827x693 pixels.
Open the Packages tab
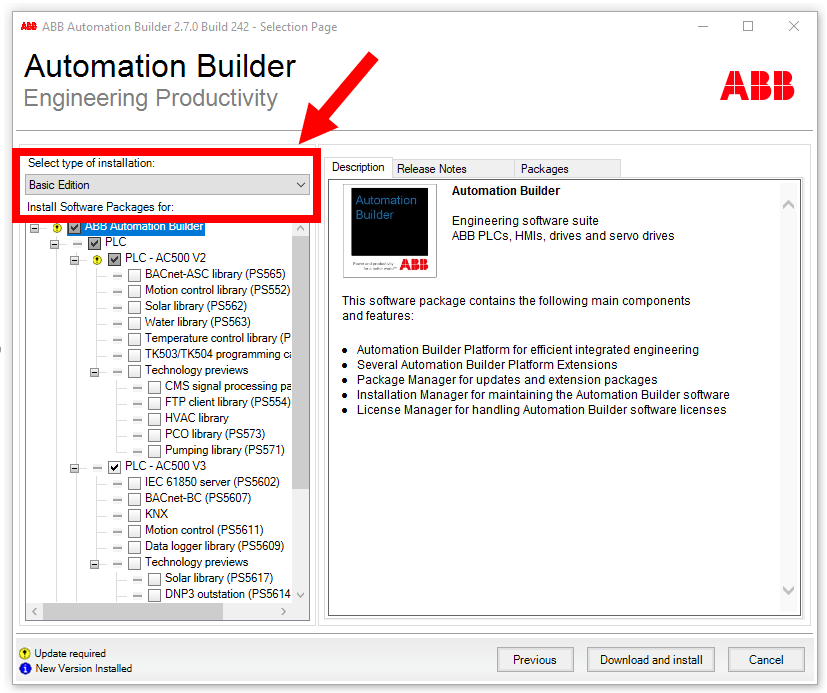coord(545,169)
